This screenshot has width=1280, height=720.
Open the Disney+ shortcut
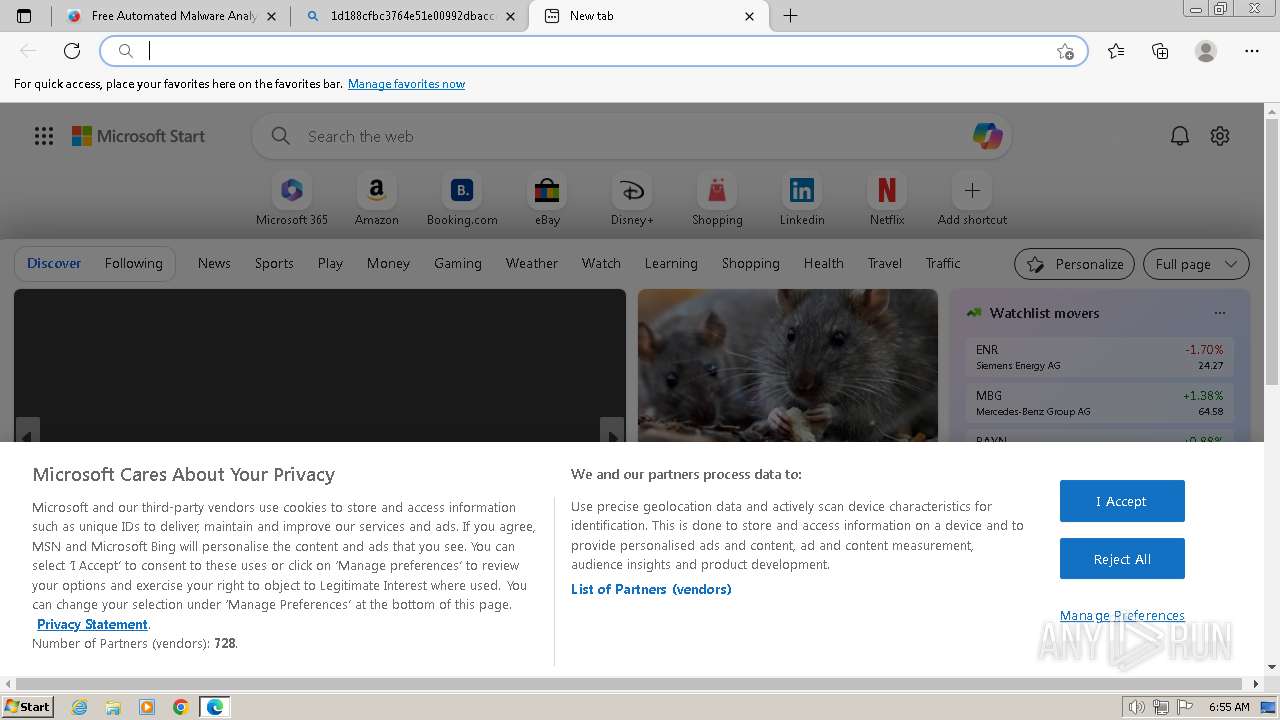coord(632,199)
